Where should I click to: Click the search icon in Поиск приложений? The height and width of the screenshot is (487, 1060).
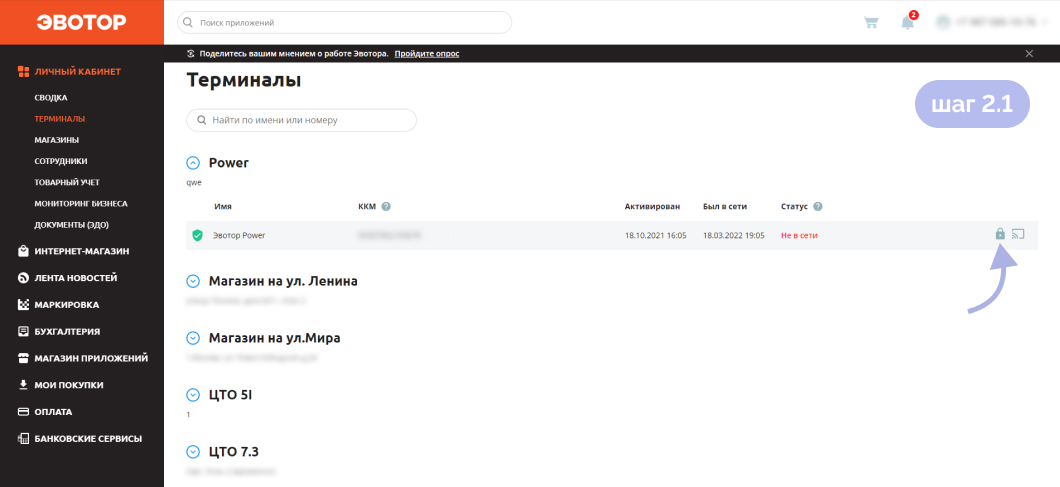(188, 22)
